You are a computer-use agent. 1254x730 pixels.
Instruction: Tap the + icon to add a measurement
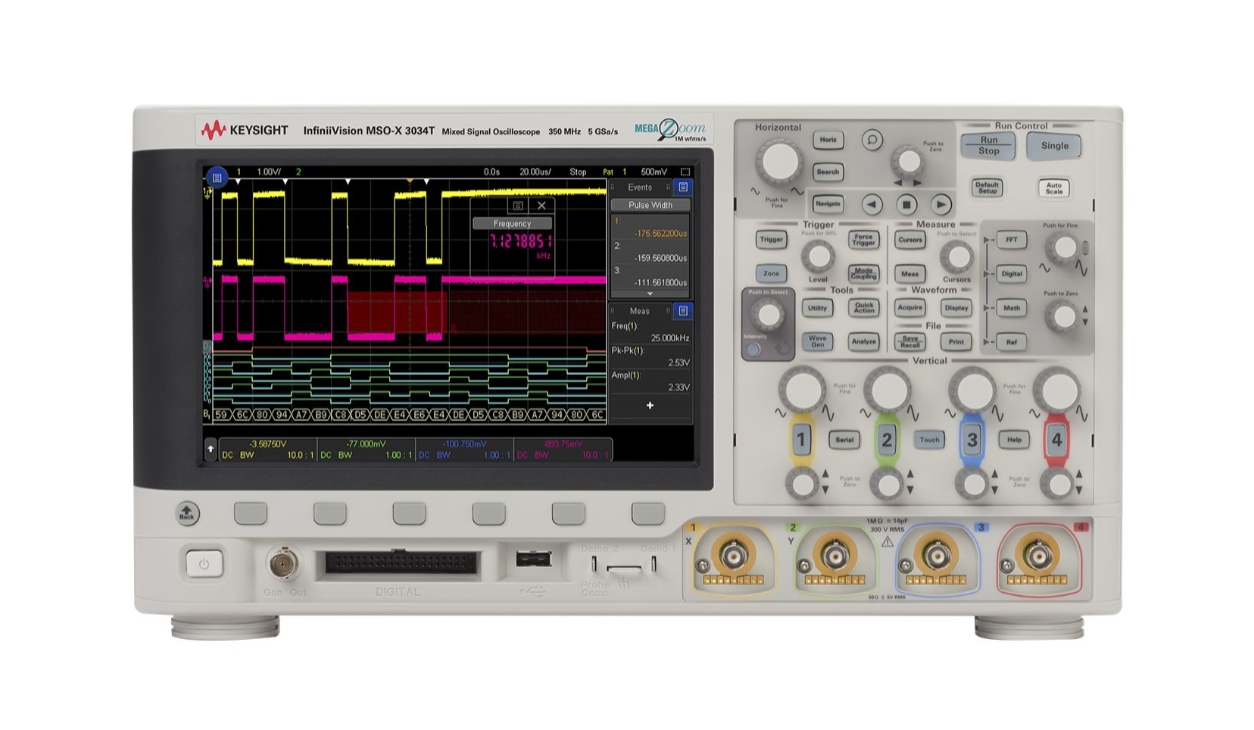[649, 404]
